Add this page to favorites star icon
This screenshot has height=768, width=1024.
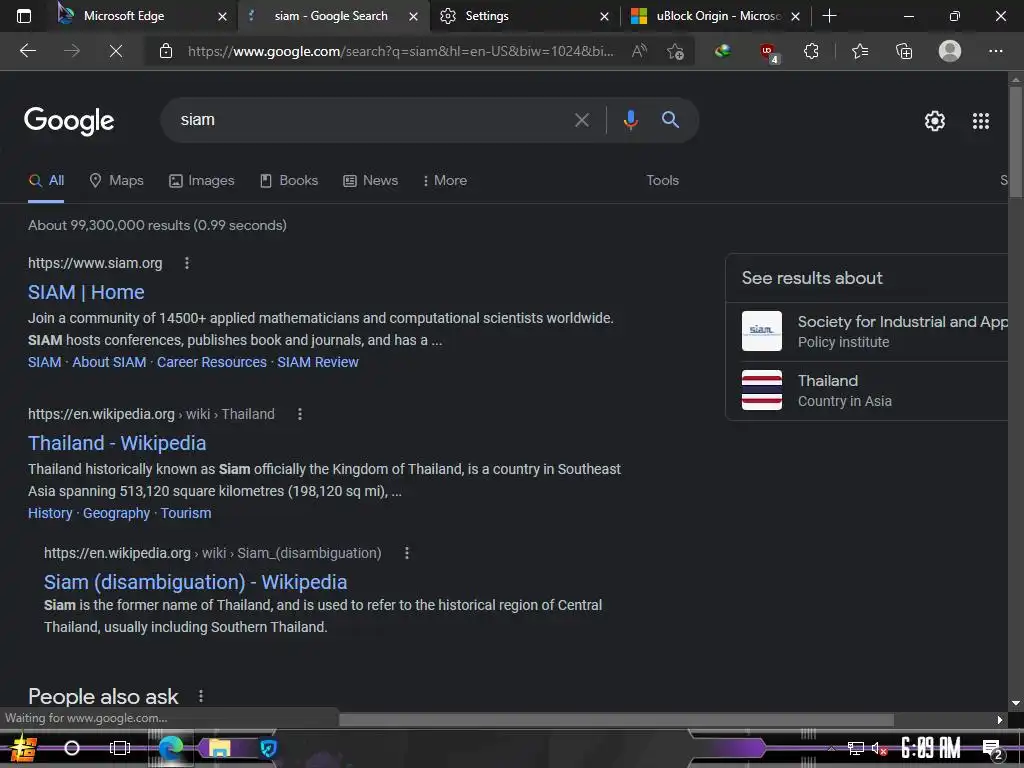pyautogui.click(x=675, y=51)
